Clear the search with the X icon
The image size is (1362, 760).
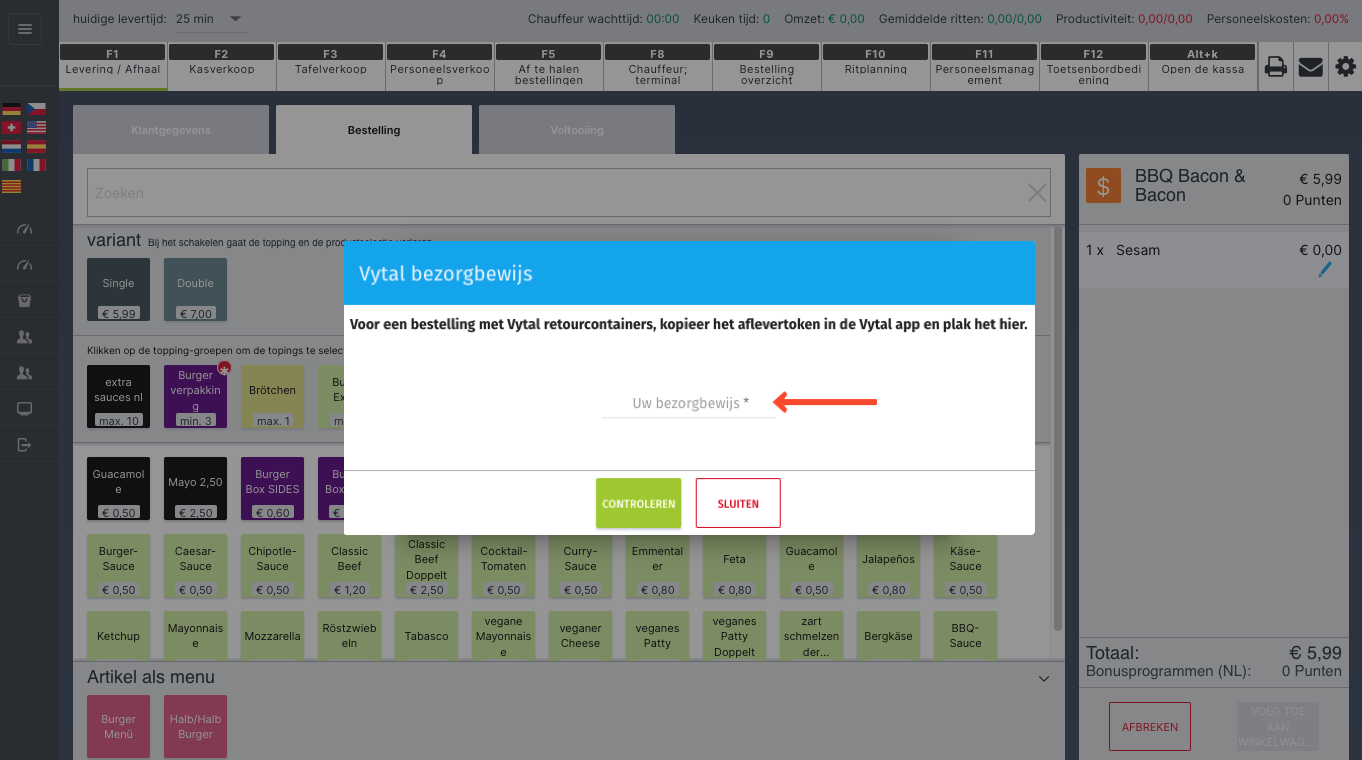(x=1037, y=193)
